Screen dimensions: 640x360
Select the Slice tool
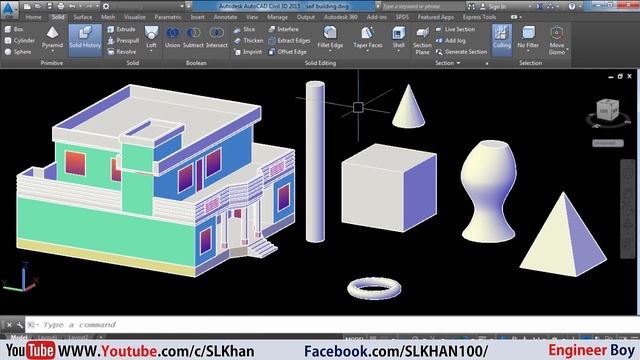click(244, 29)
